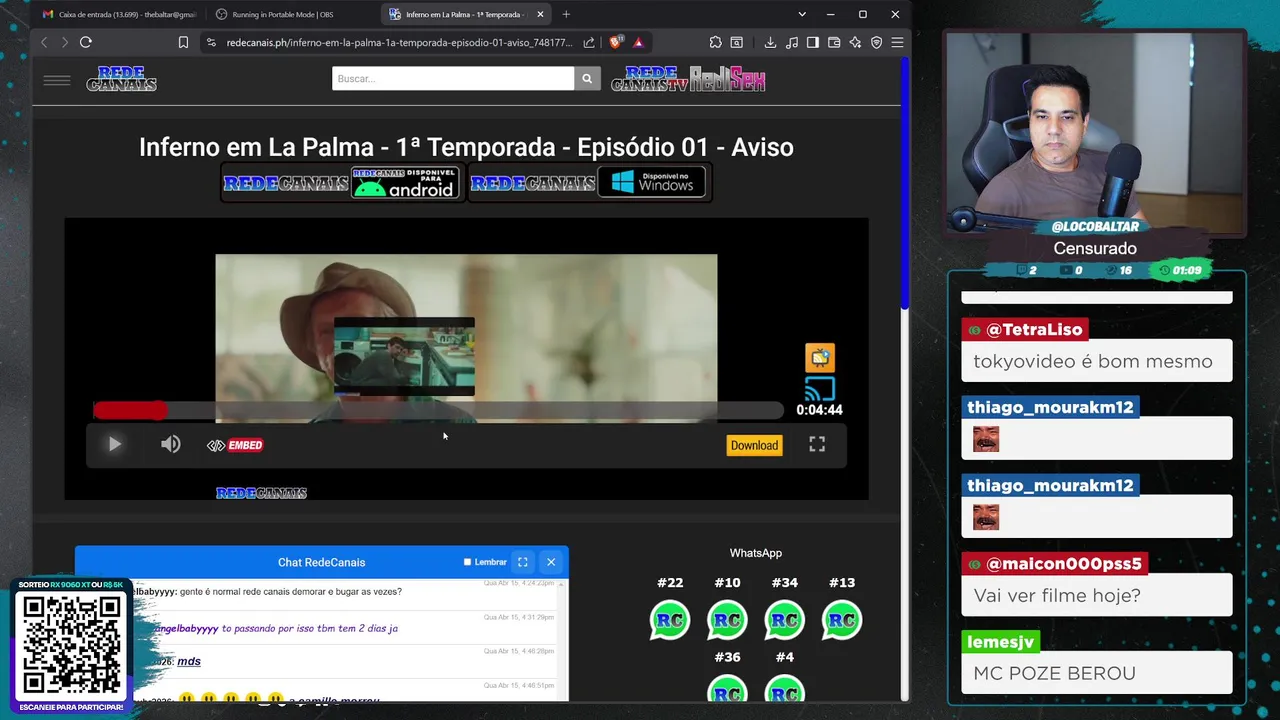Click the chat panel scrollbar
Screen dimensions: 1280x720
pos(563,638)
